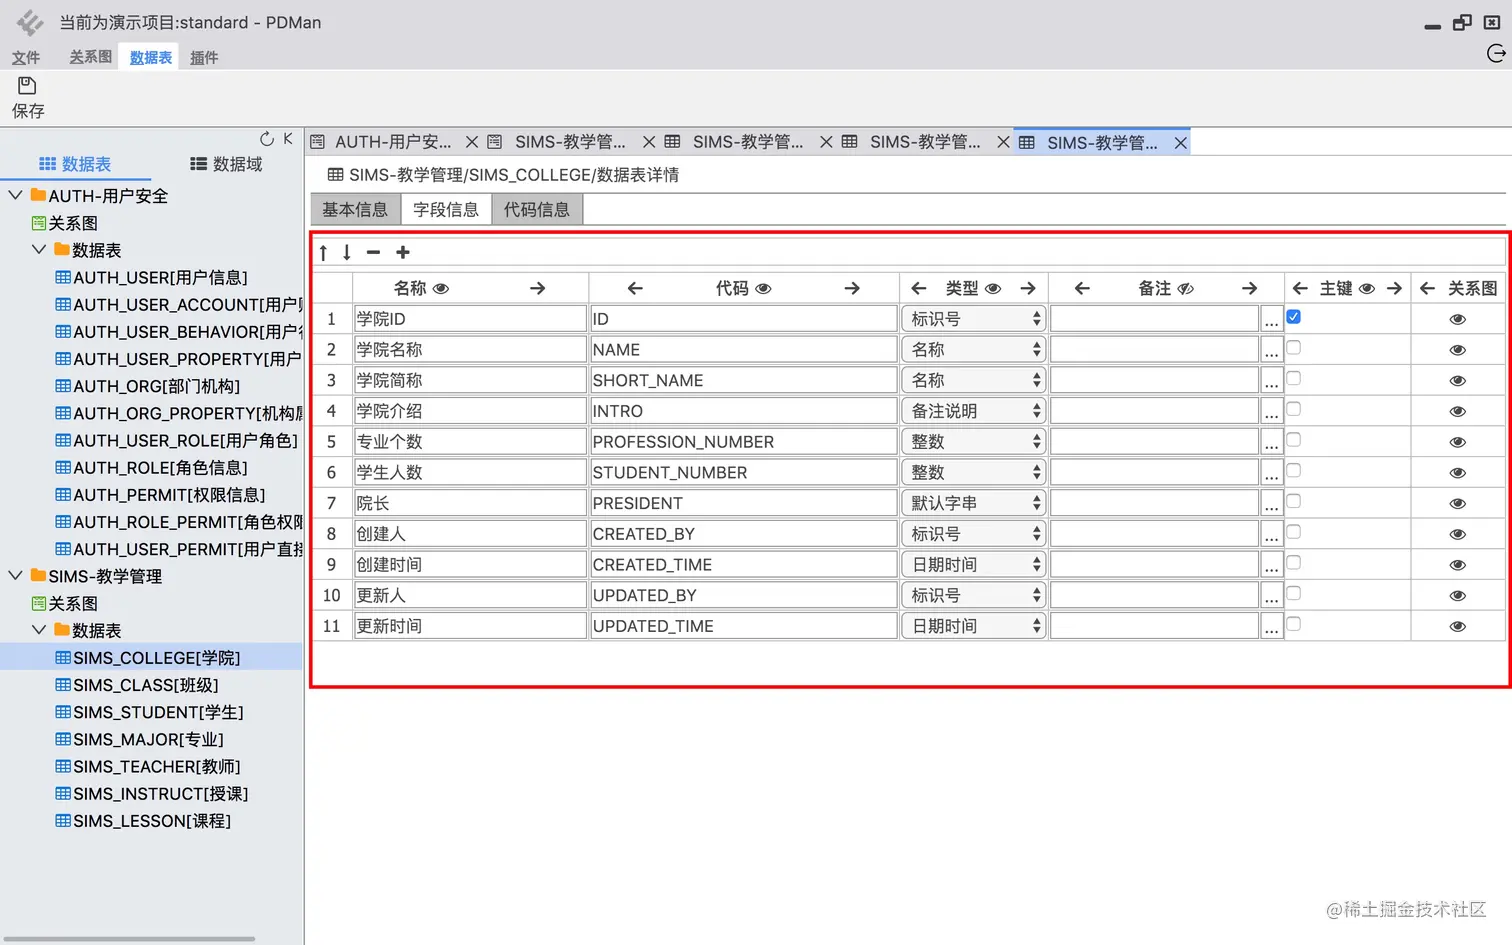
Task: Click the left arrow in the 关系图 column header
Action: click(x=1427, y=289)
